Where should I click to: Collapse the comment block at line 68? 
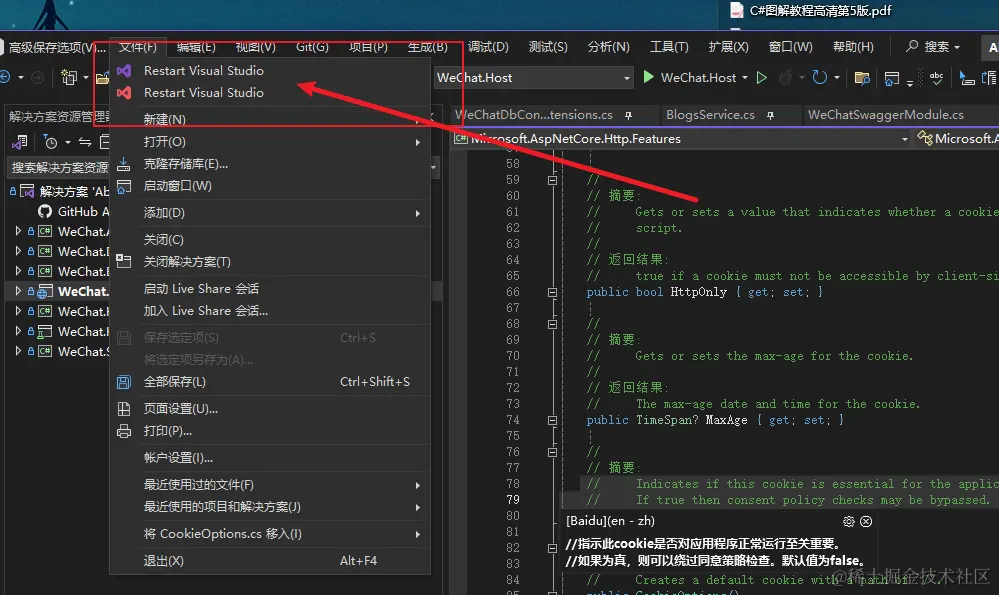[552, 324]
